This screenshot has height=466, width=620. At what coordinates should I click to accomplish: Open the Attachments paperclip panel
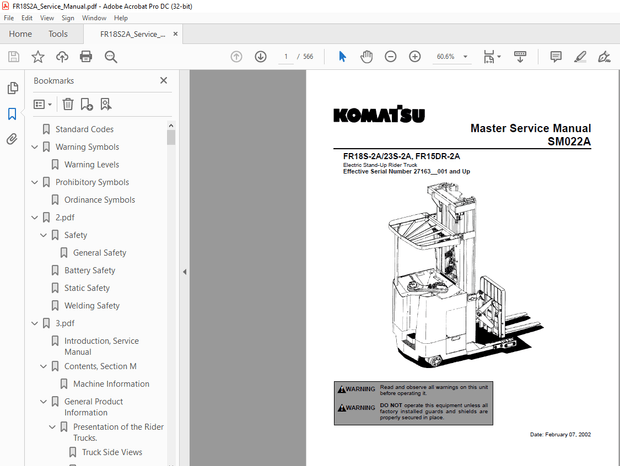[x=12, y=139]
